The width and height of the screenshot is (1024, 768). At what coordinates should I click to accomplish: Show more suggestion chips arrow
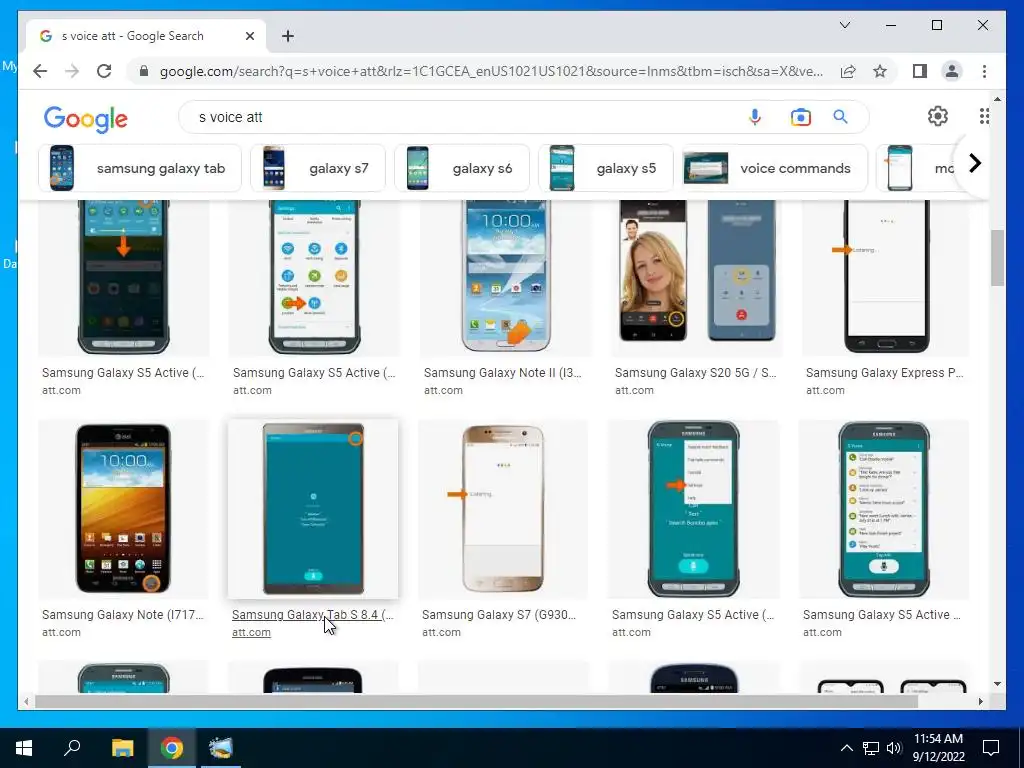(x=974, y=163)
